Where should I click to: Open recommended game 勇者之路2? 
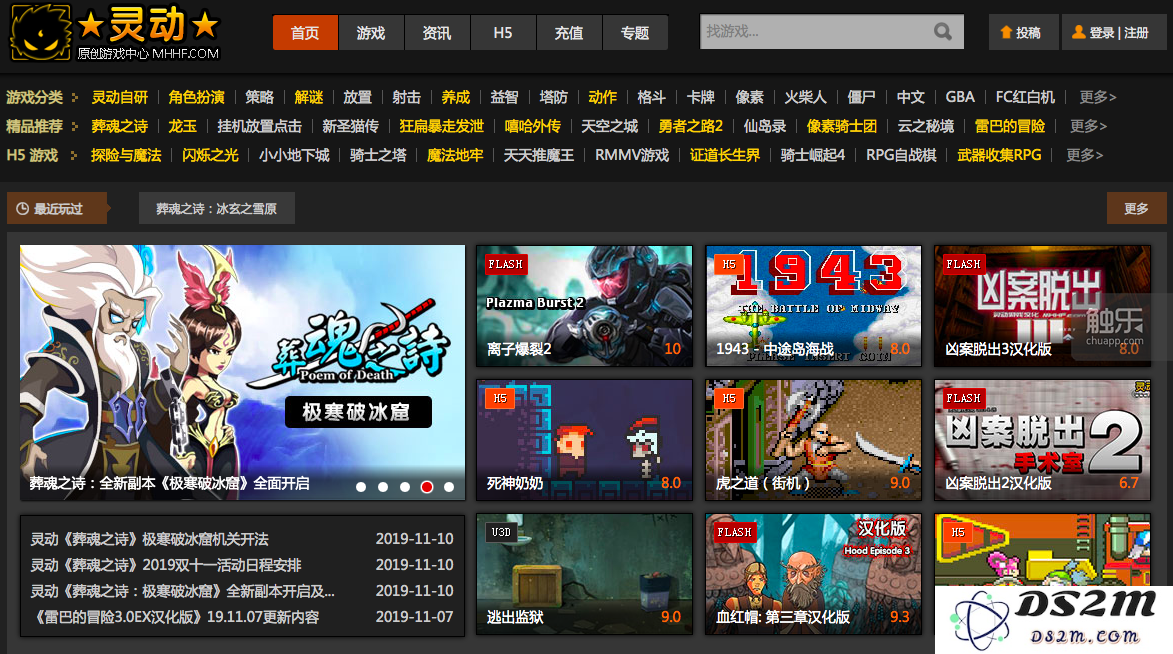point(690,126)
